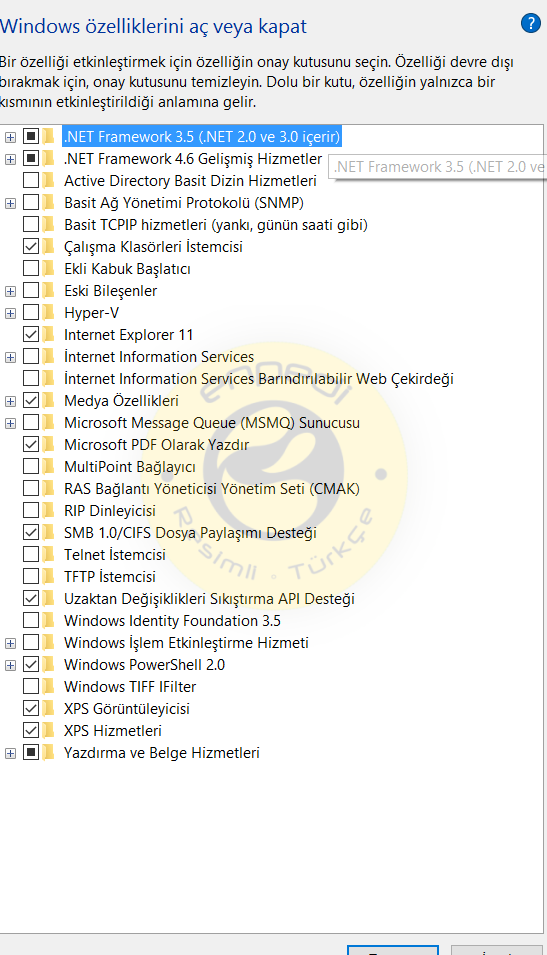Select Windows PowerShell 2.0 label
This screenshot has width=547, height=955.
(144, 664)
